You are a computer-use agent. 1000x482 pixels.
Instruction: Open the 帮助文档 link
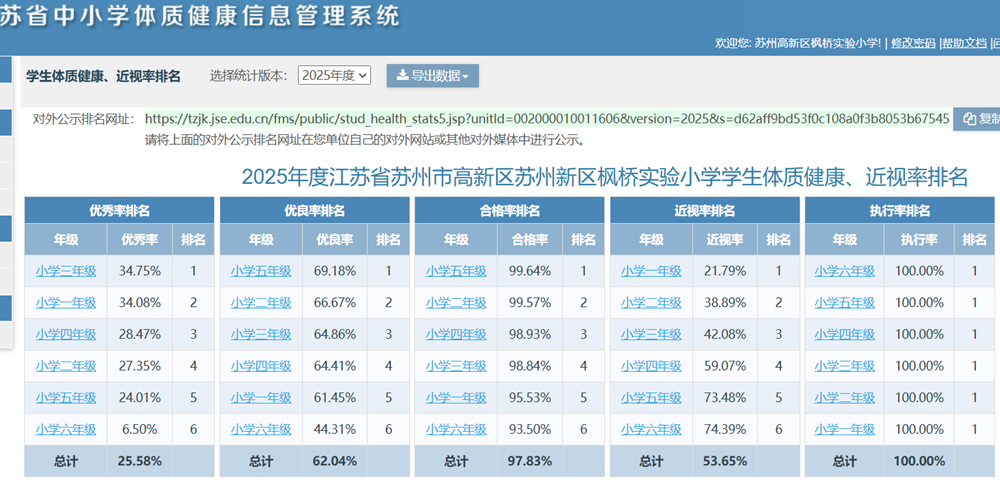(x=964, y=43)
